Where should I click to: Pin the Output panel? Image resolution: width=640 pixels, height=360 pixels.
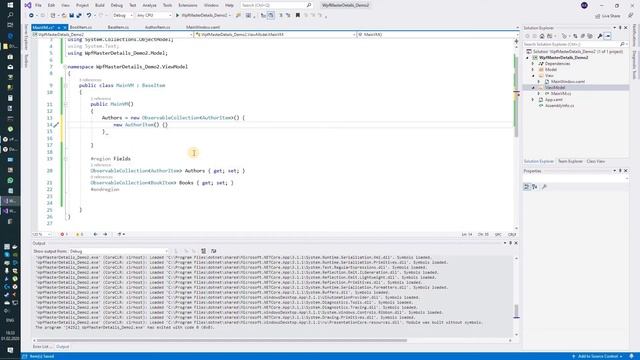pos(510,243)
